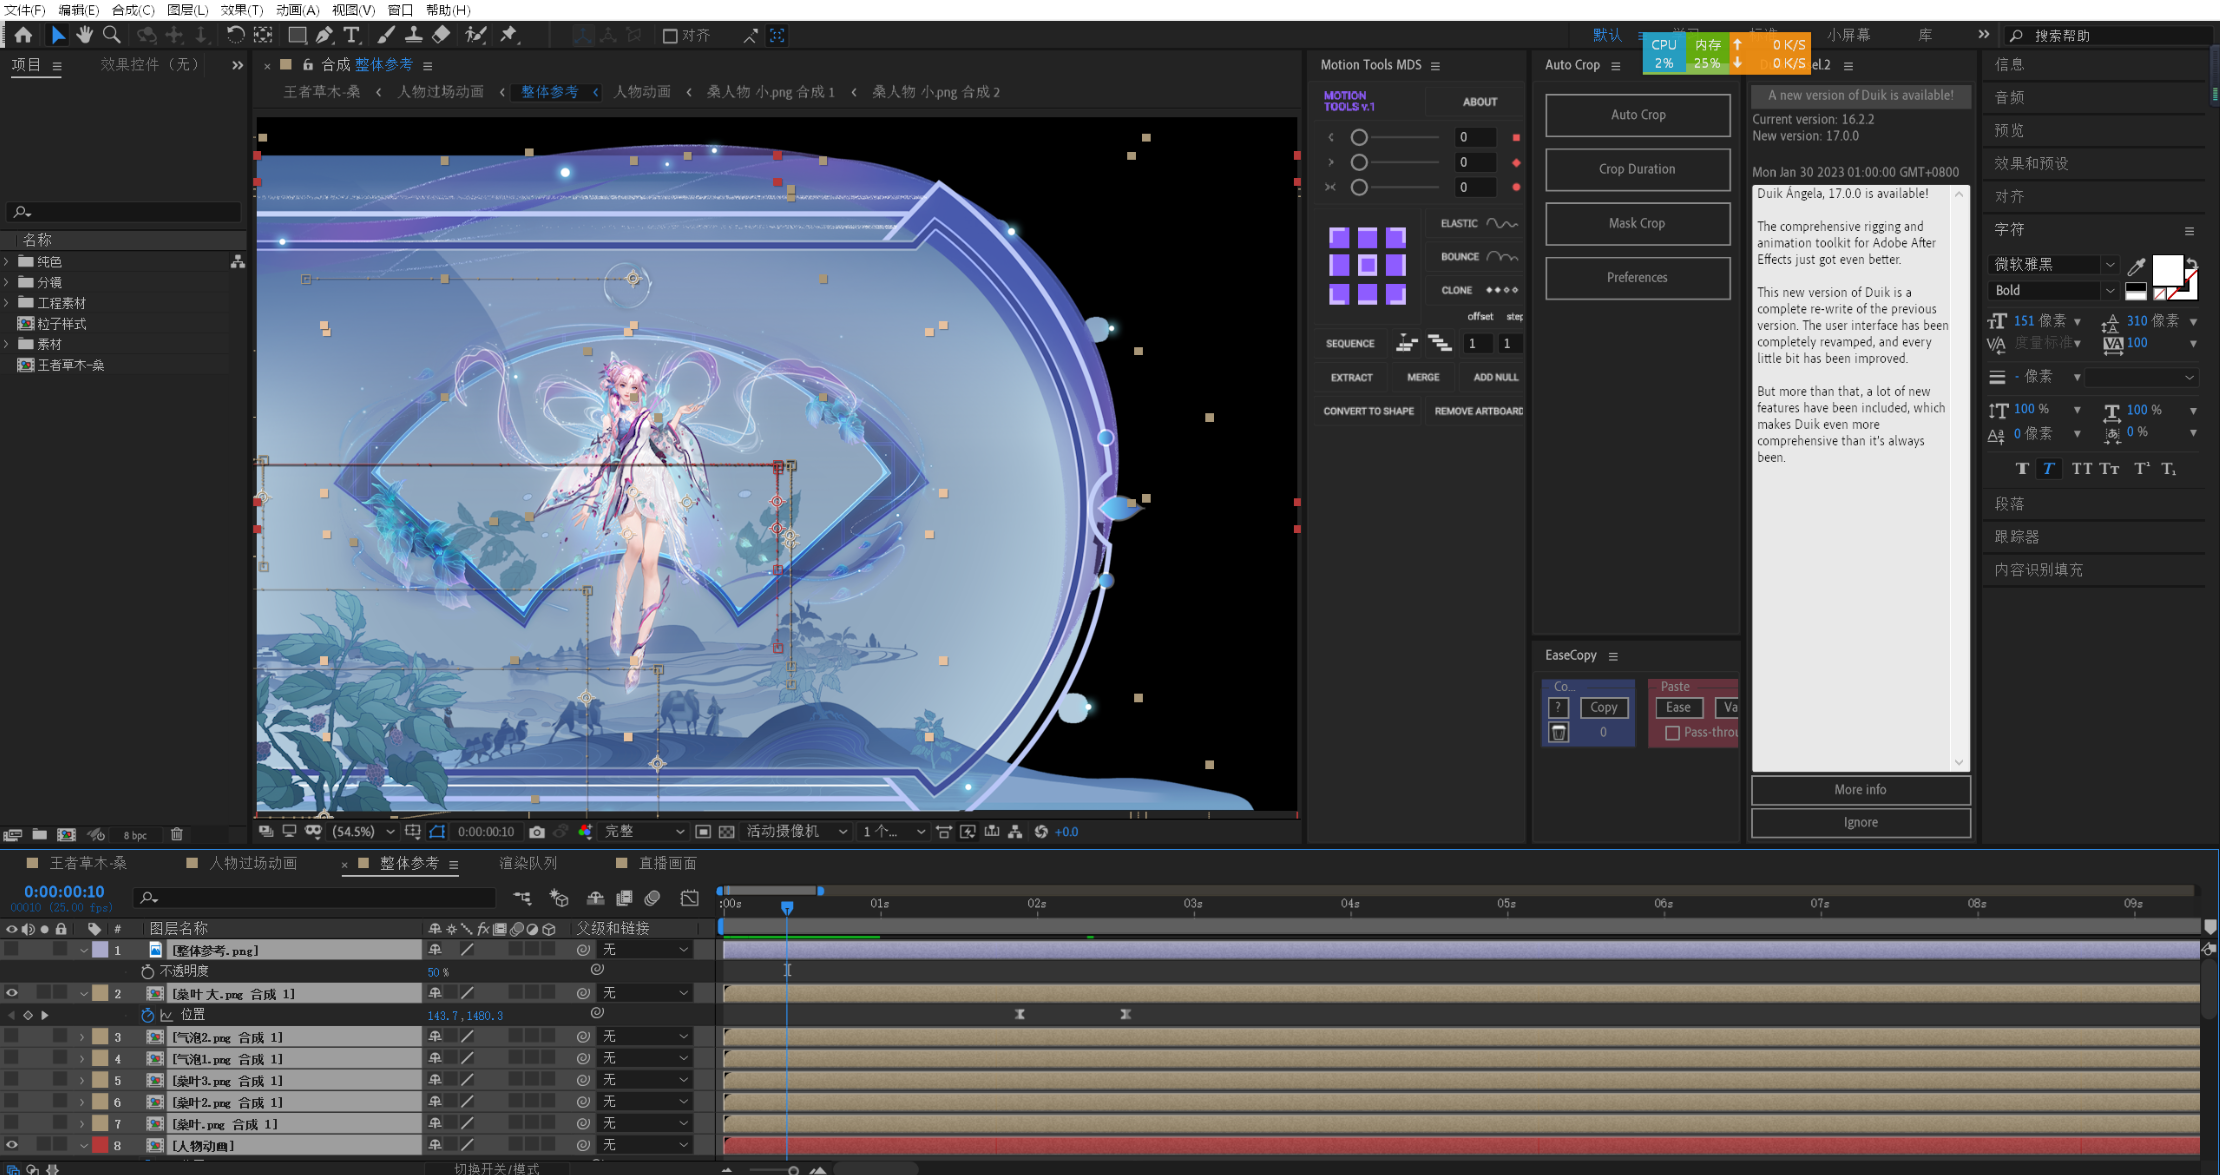Viewport: 2220px width, 1175px height.
Task: Hide layer 8 人物动画 via eye icon
Action: (12, 1146)
